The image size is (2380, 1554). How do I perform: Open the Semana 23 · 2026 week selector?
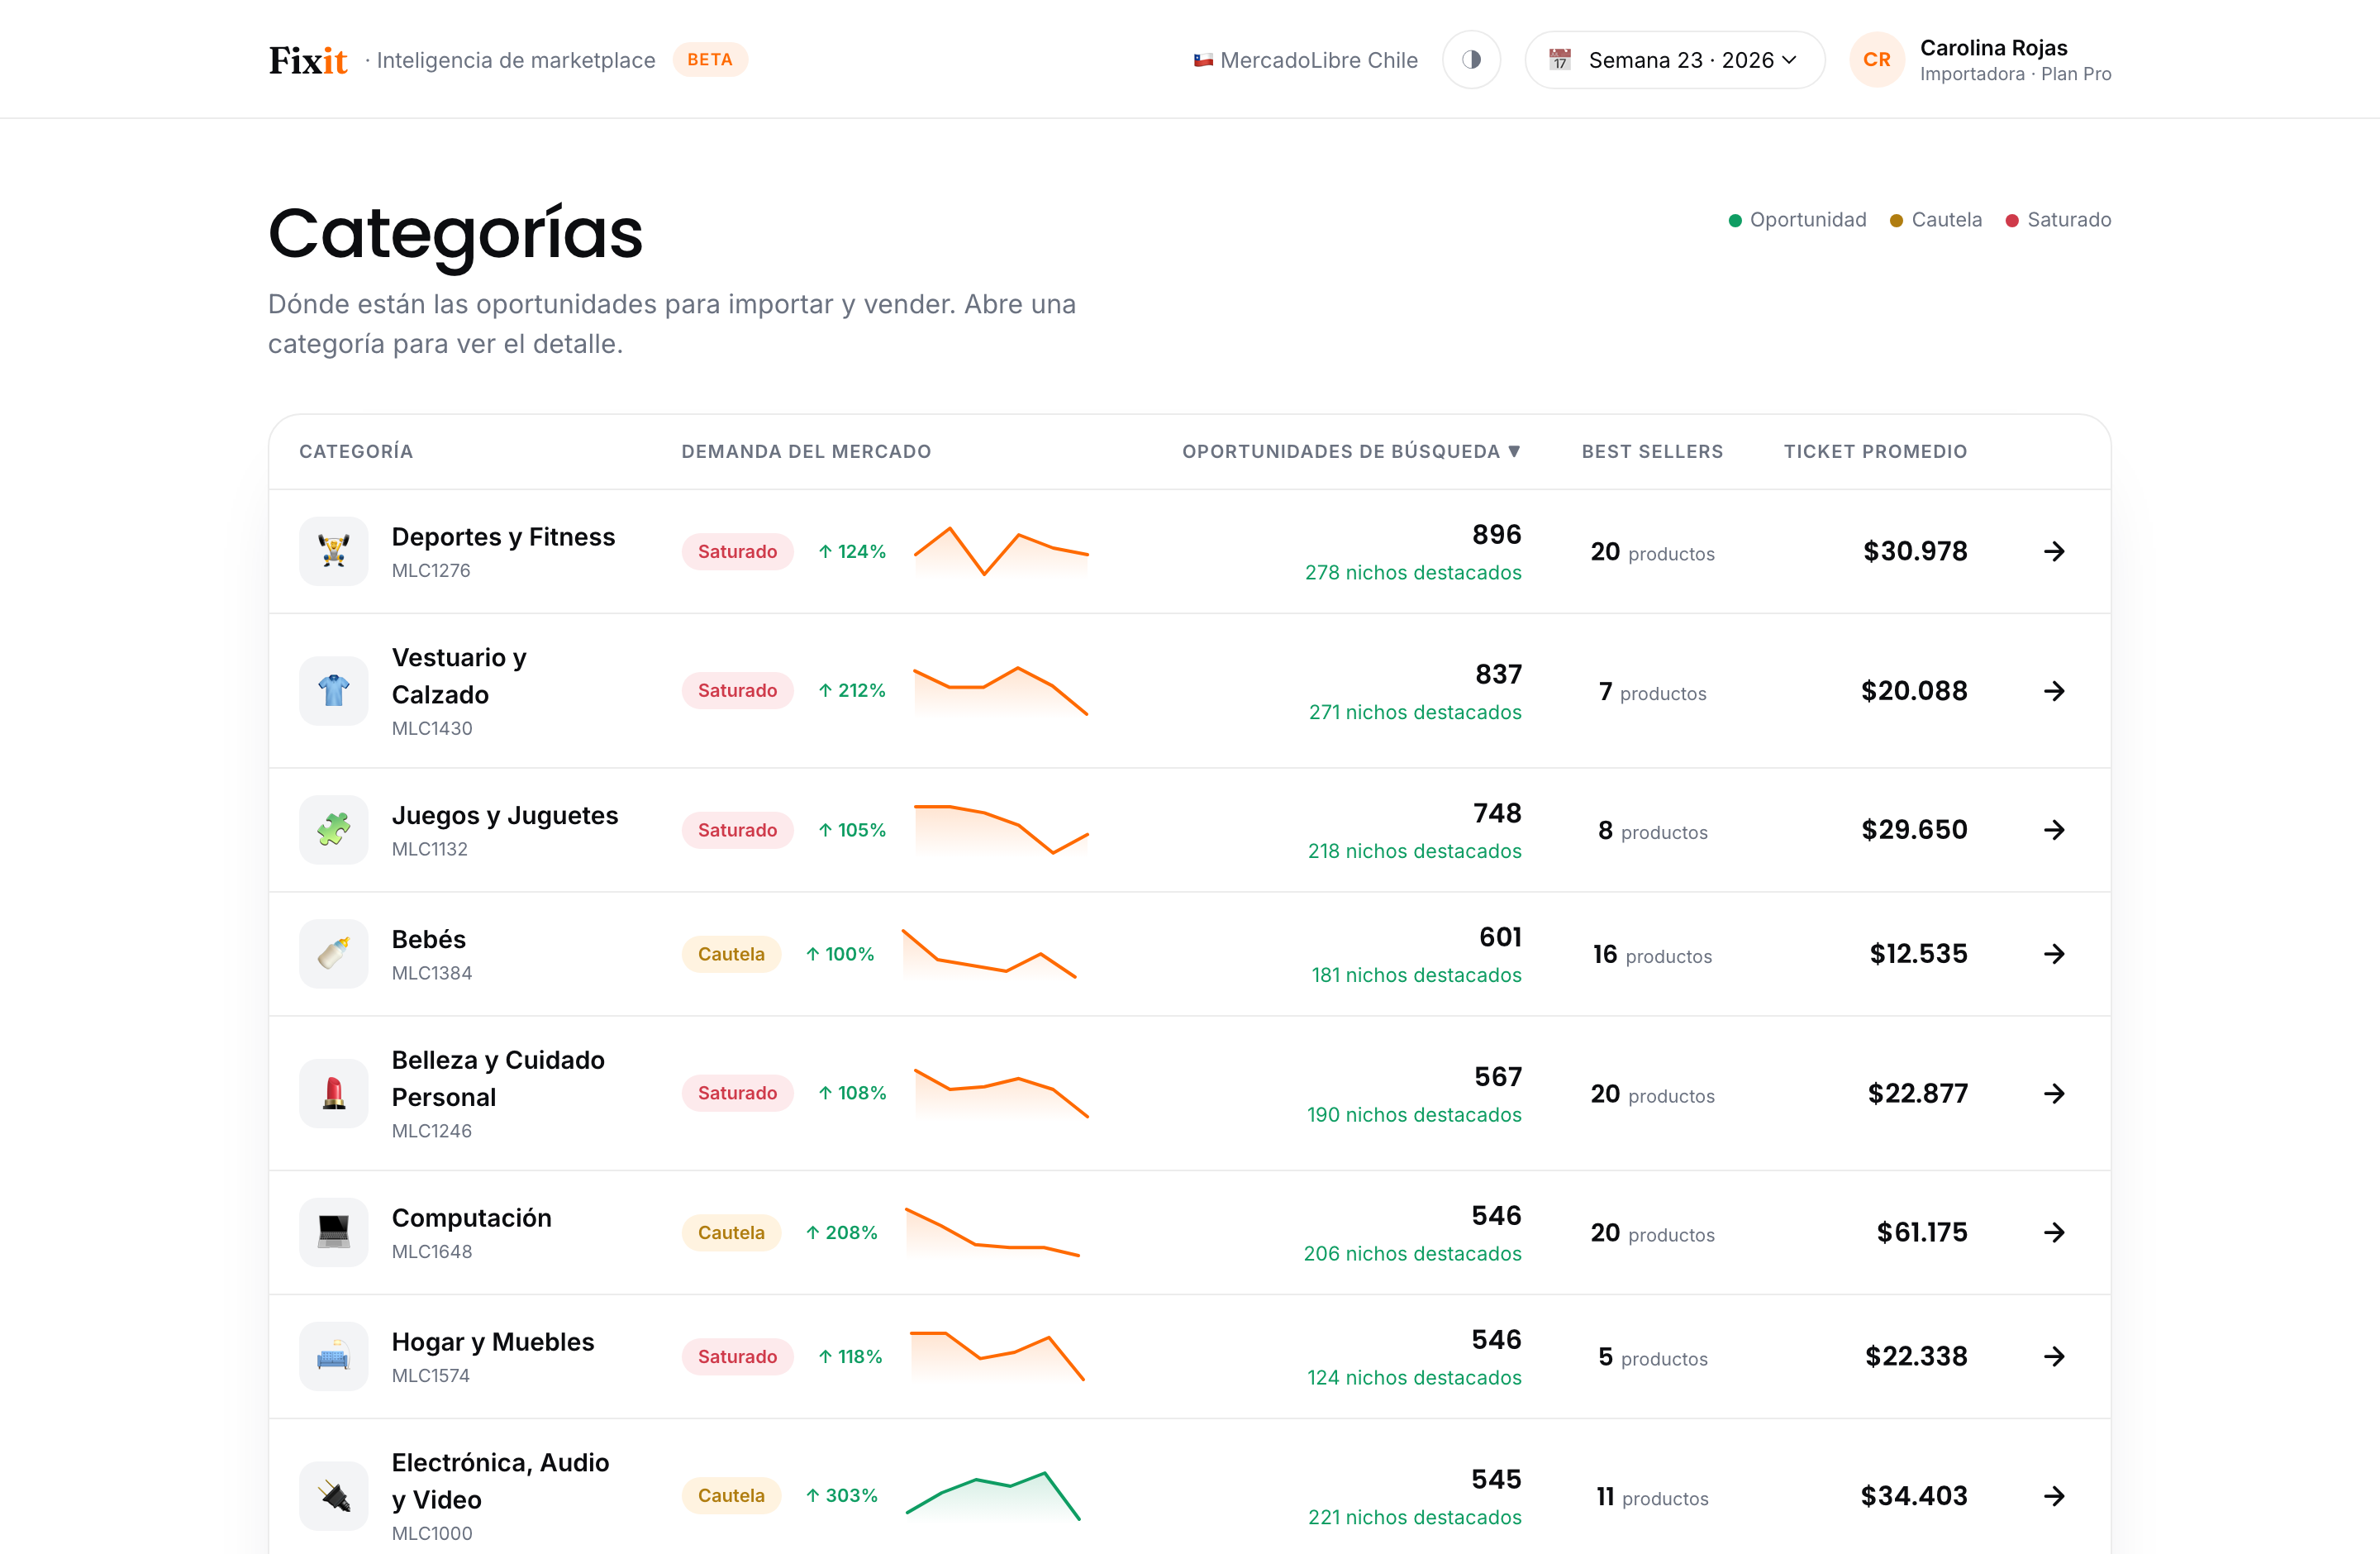(1675, 60)
